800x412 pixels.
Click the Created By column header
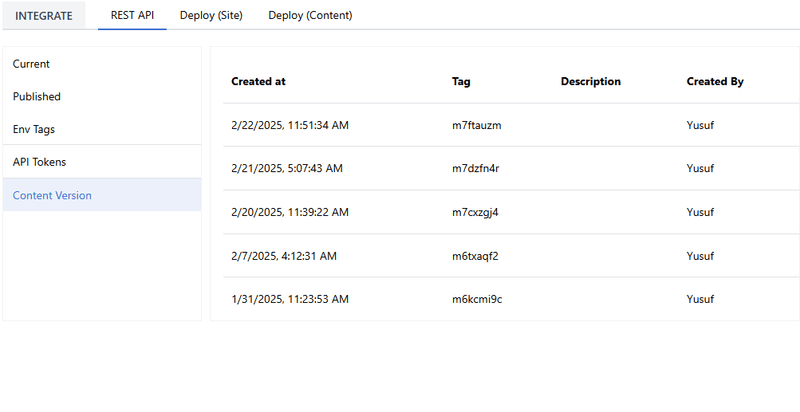[x=715, y=82]
